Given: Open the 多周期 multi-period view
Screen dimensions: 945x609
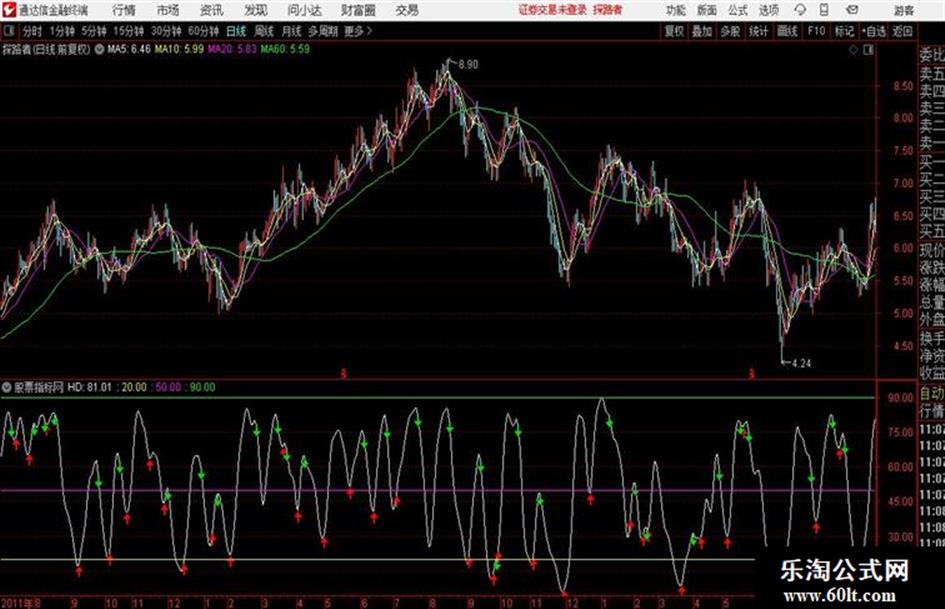Looking at the screenshot, I should click(x=323, y=31).
